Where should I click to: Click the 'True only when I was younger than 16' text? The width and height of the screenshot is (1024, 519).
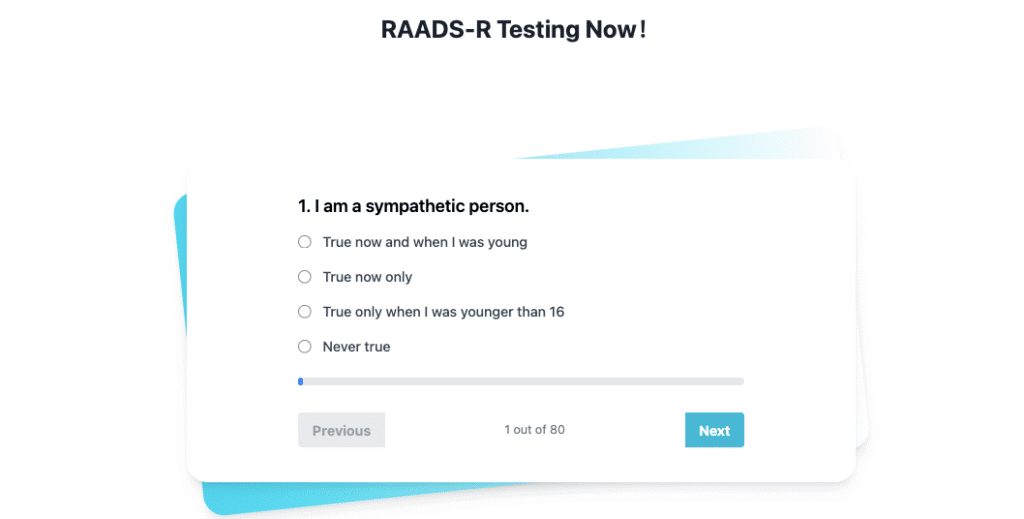pos(443,312)
